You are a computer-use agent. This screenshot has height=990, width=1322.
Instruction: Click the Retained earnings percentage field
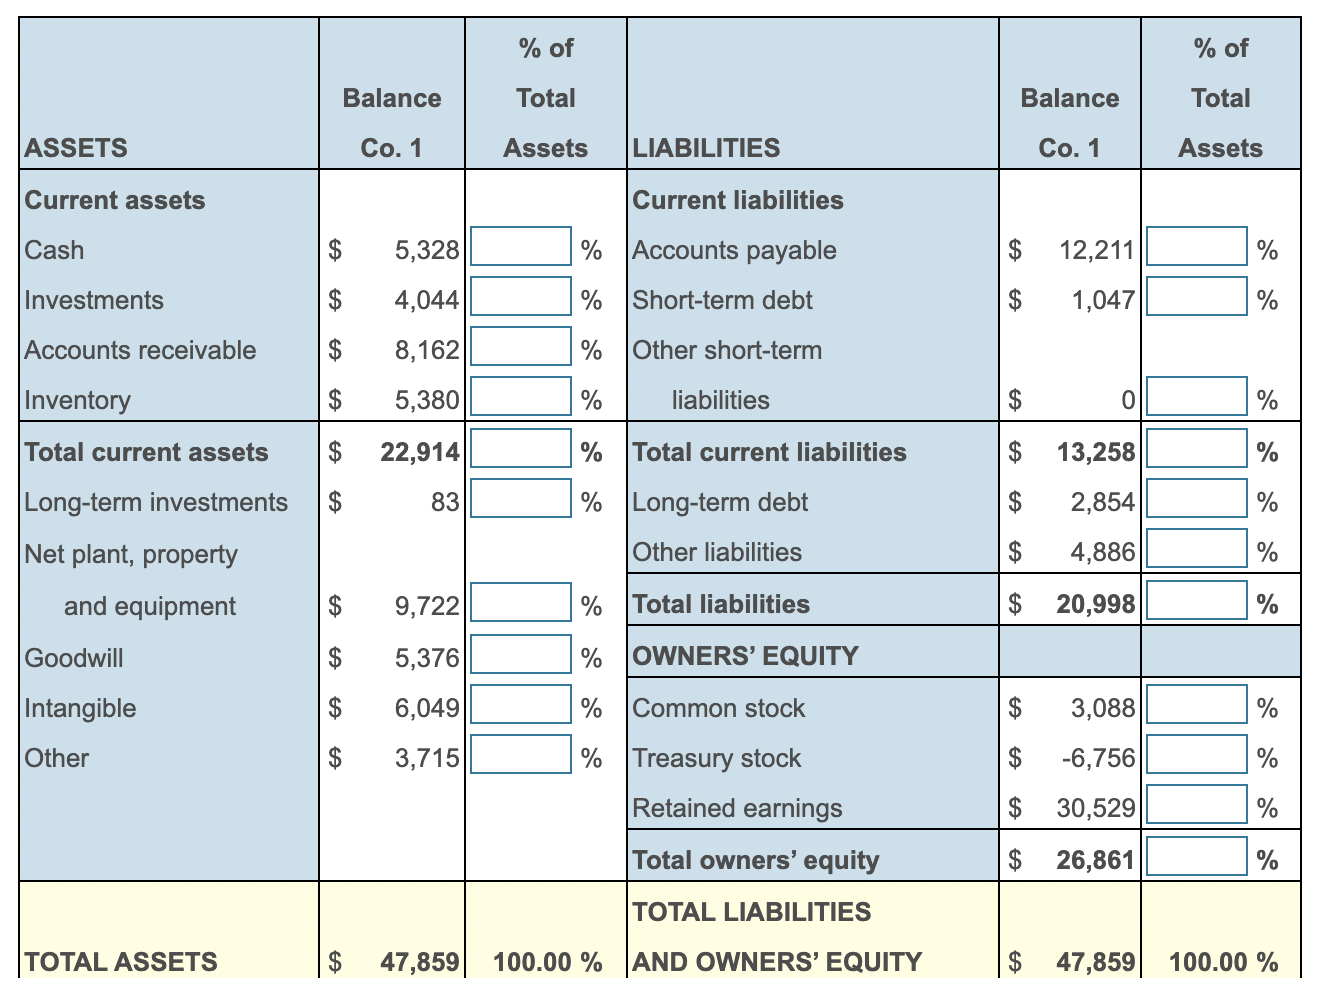click(1197, 804)
